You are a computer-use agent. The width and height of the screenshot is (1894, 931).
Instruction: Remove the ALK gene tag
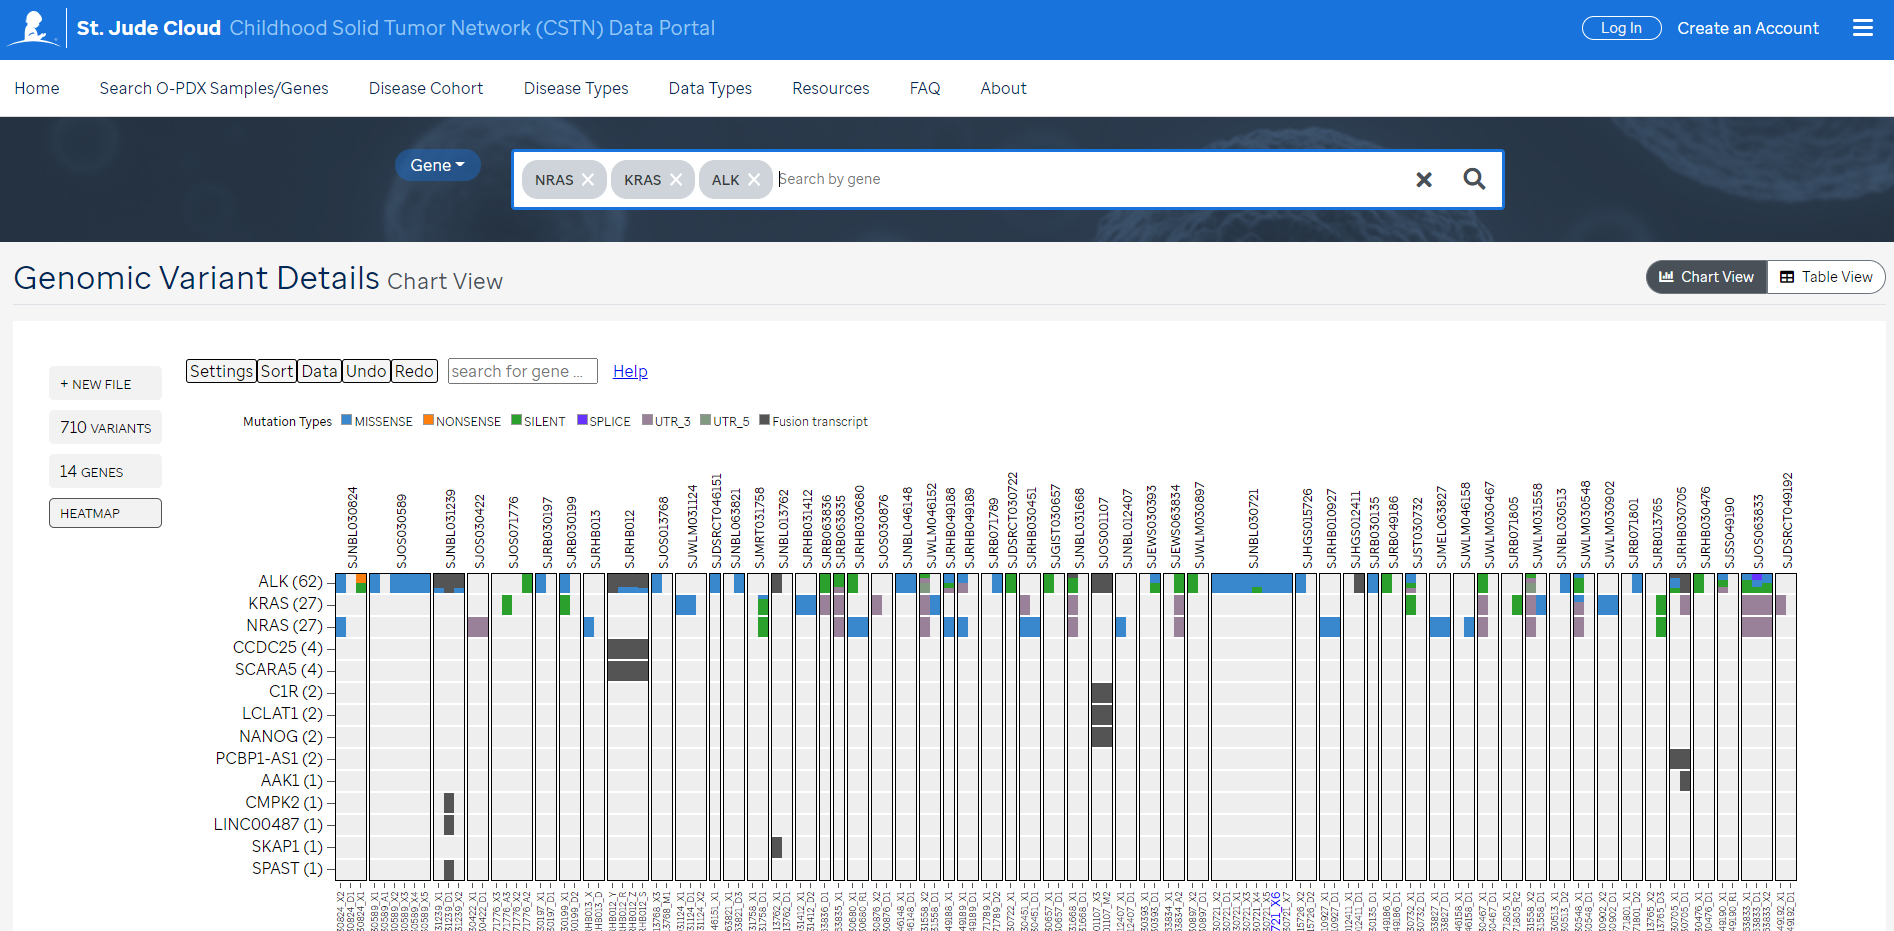coord(754,180)
